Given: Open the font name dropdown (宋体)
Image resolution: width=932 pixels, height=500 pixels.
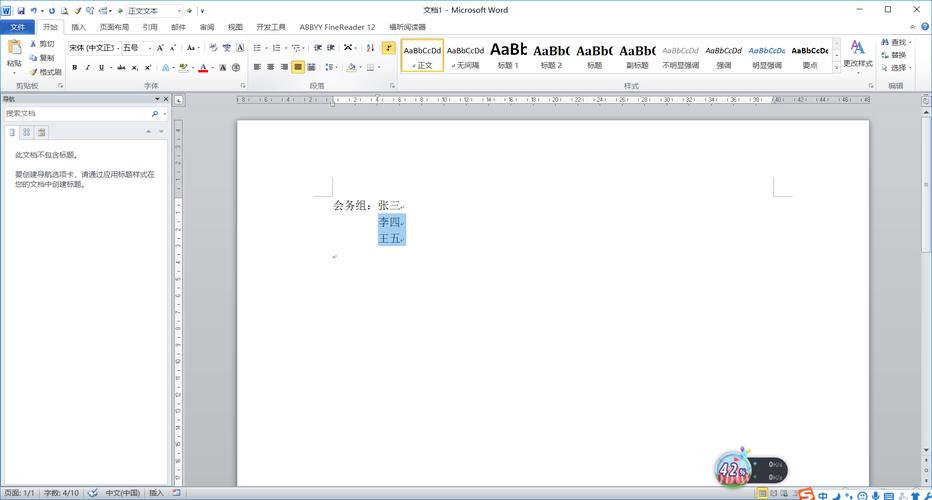Looking at the screenshot, I should [x=92, y=48].
